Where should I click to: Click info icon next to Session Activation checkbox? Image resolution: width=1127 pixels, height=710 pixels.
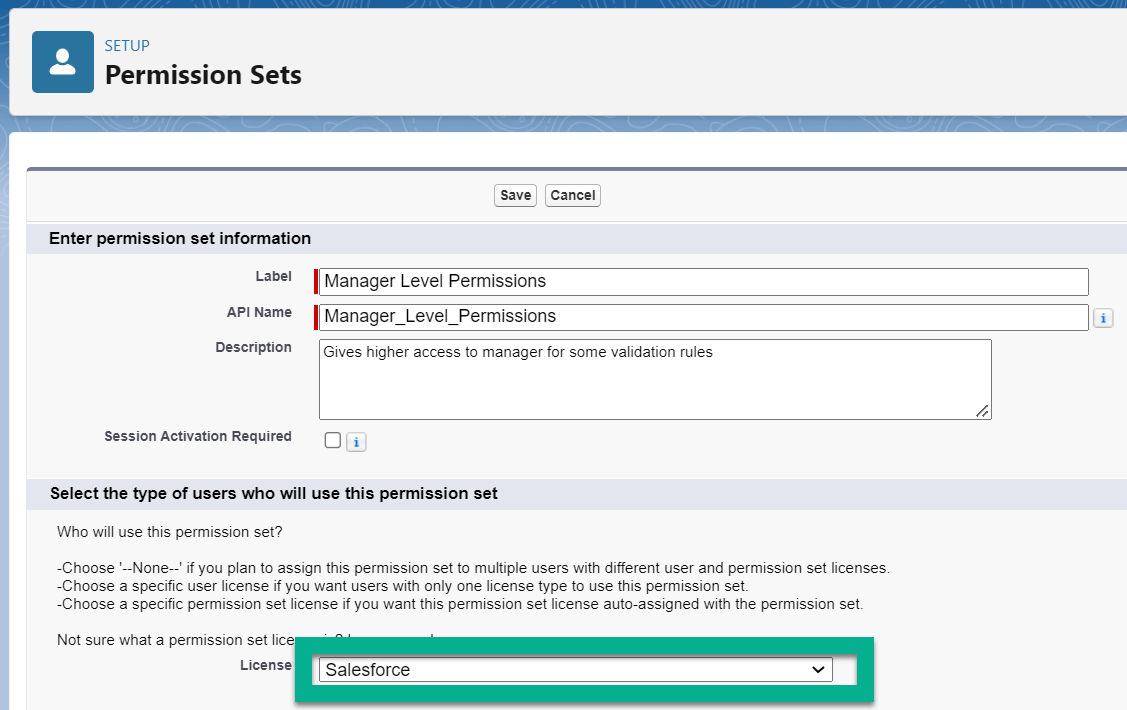356,441
